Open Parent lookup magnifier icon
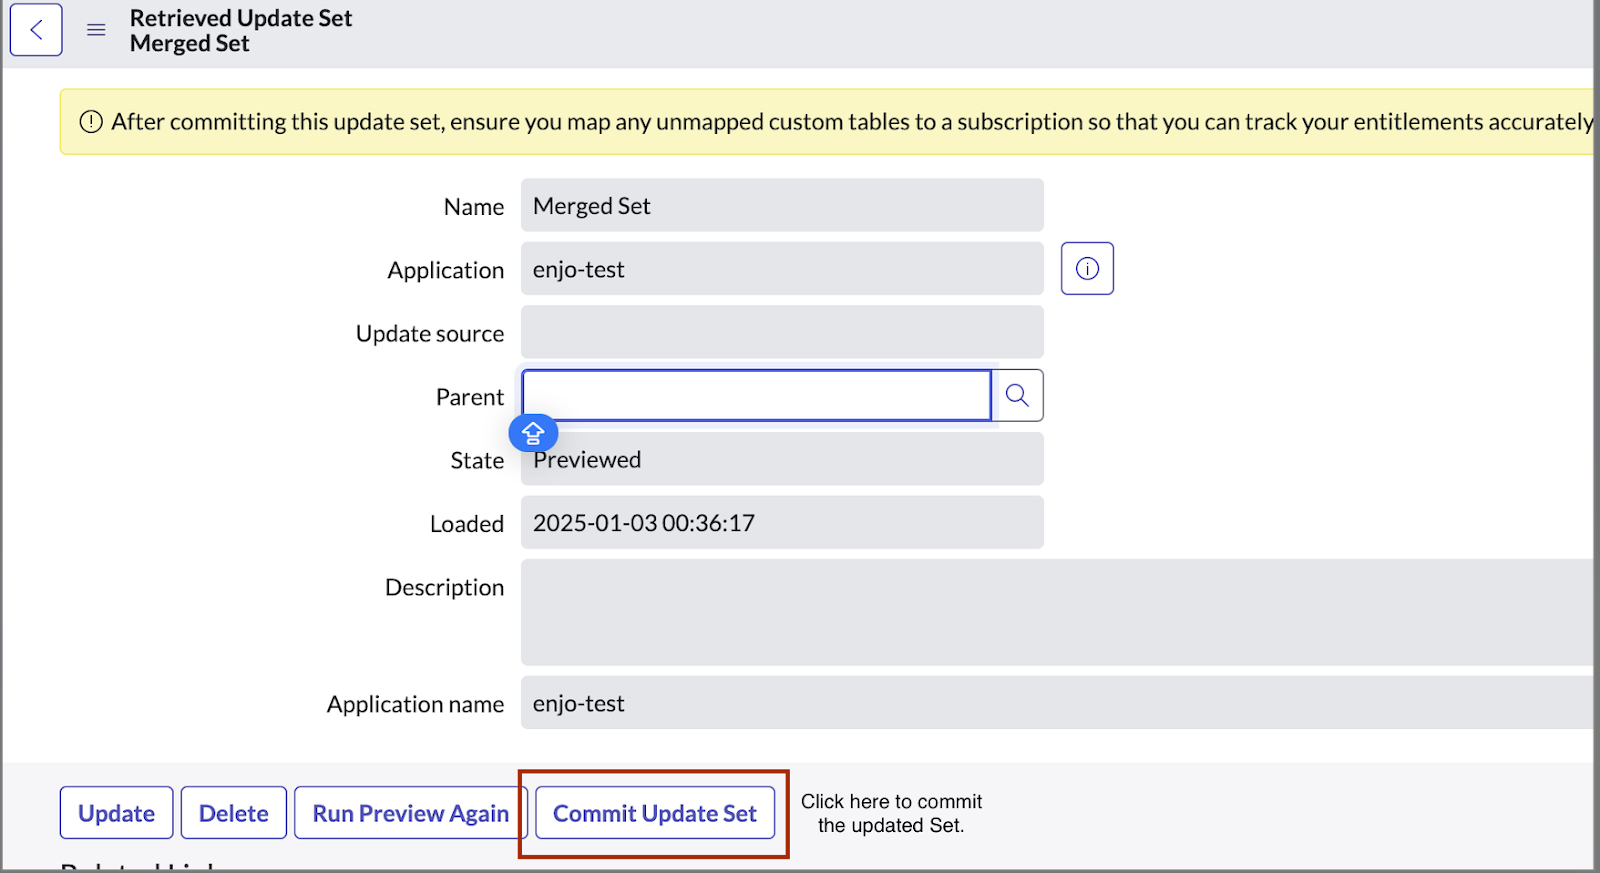Viewport: 1600px width, 873px height. click(1018, 395)
